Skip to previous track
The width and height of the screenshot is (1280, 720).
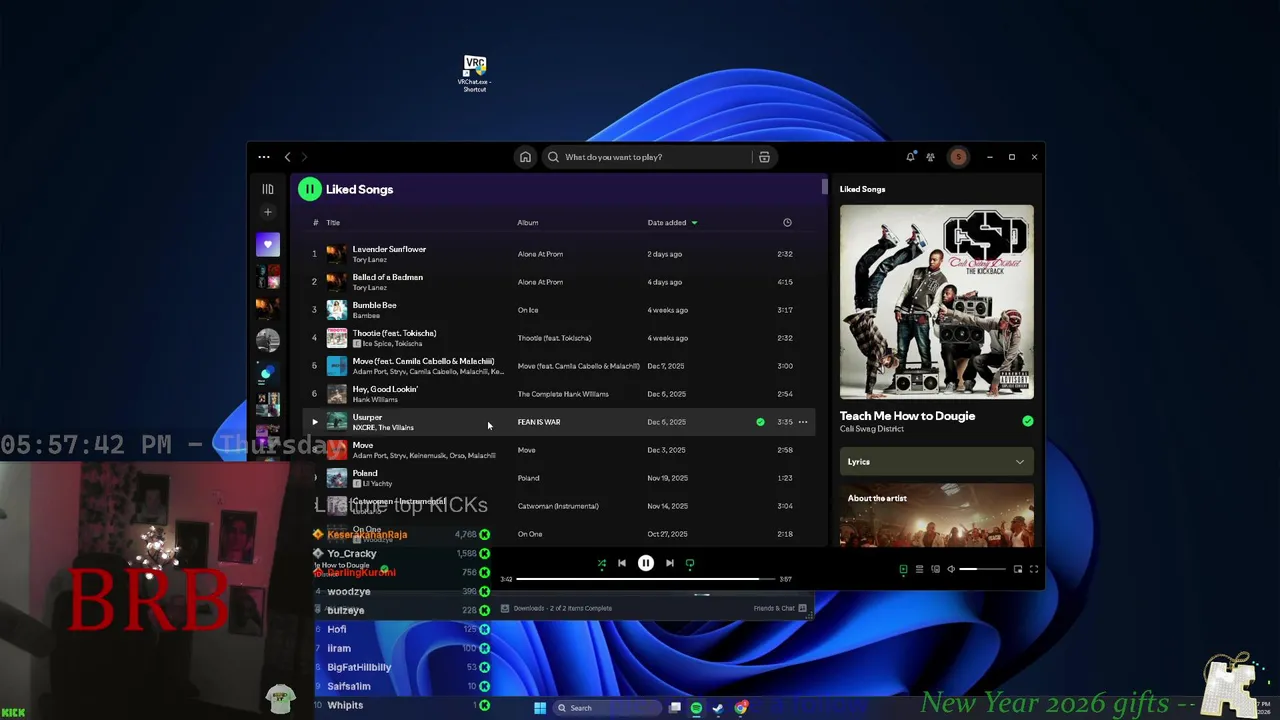click(x=622, y=564)
